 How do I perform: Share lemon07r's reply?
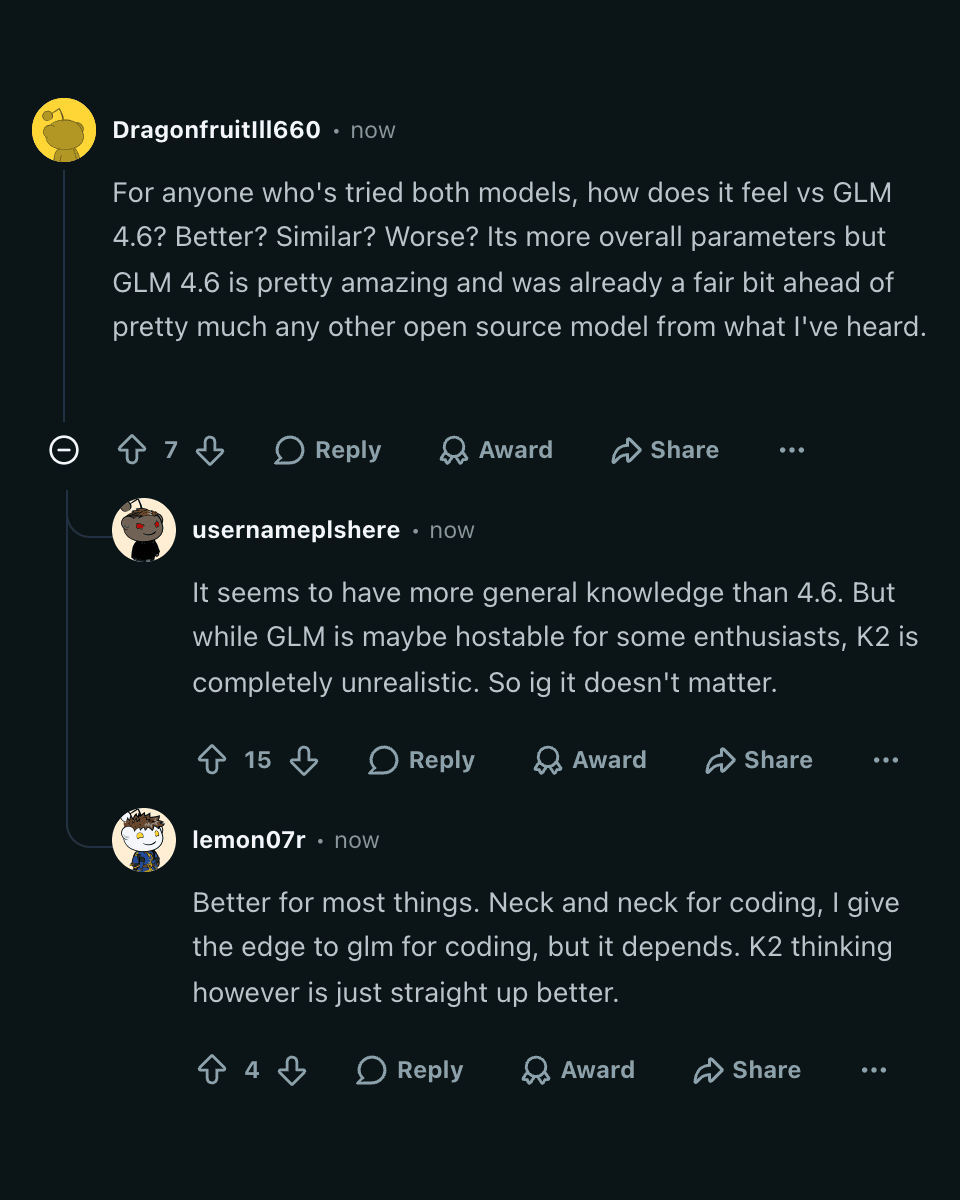[747, 1070]
